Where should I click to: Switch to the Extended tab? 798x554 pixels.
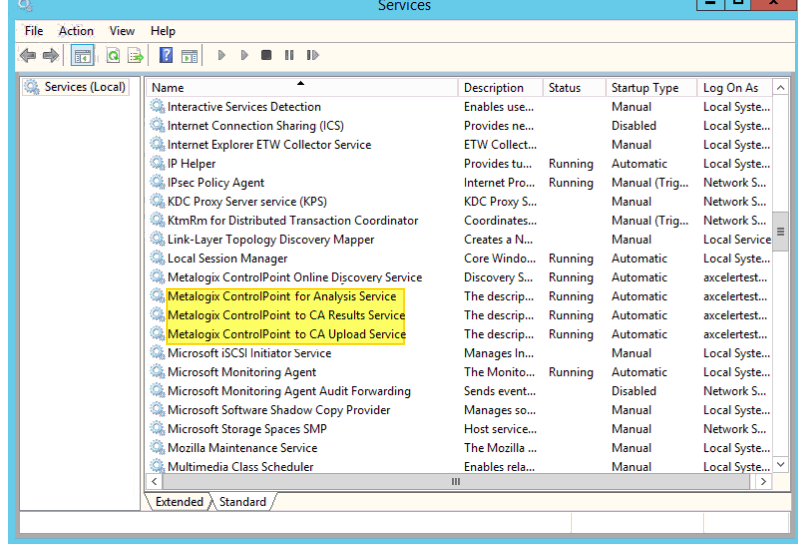pyautogui.click(x=179, y=502)
